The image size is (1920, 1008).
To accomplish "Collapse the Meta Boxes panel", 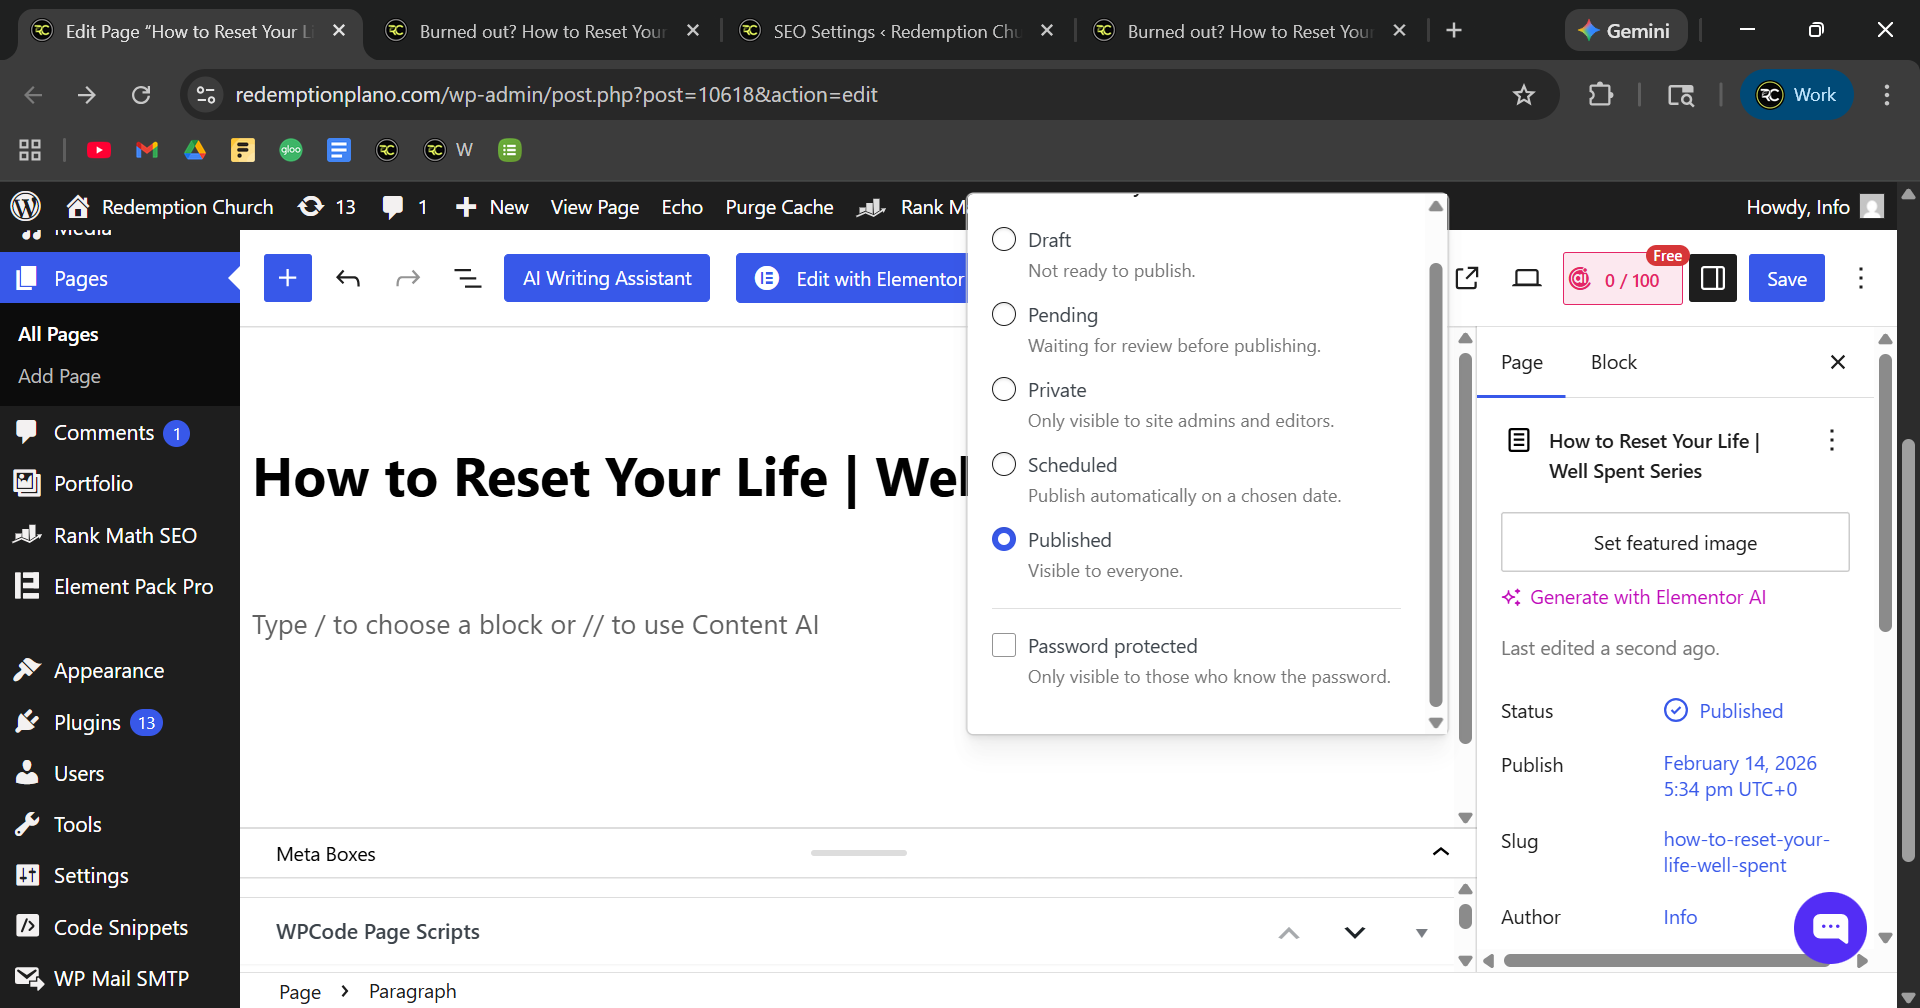I will (x=1440, y=853).
